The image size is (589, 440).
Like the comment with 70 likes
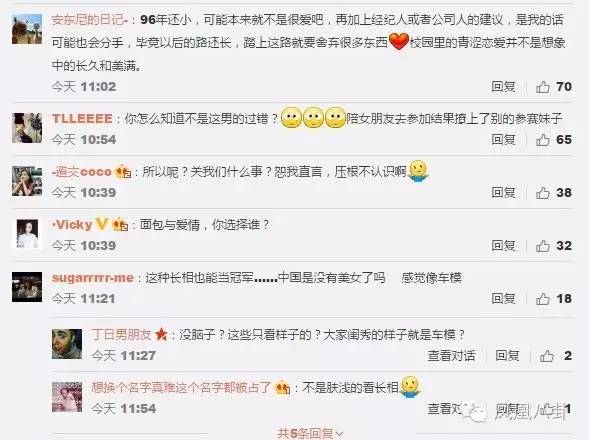click(542, 87)
